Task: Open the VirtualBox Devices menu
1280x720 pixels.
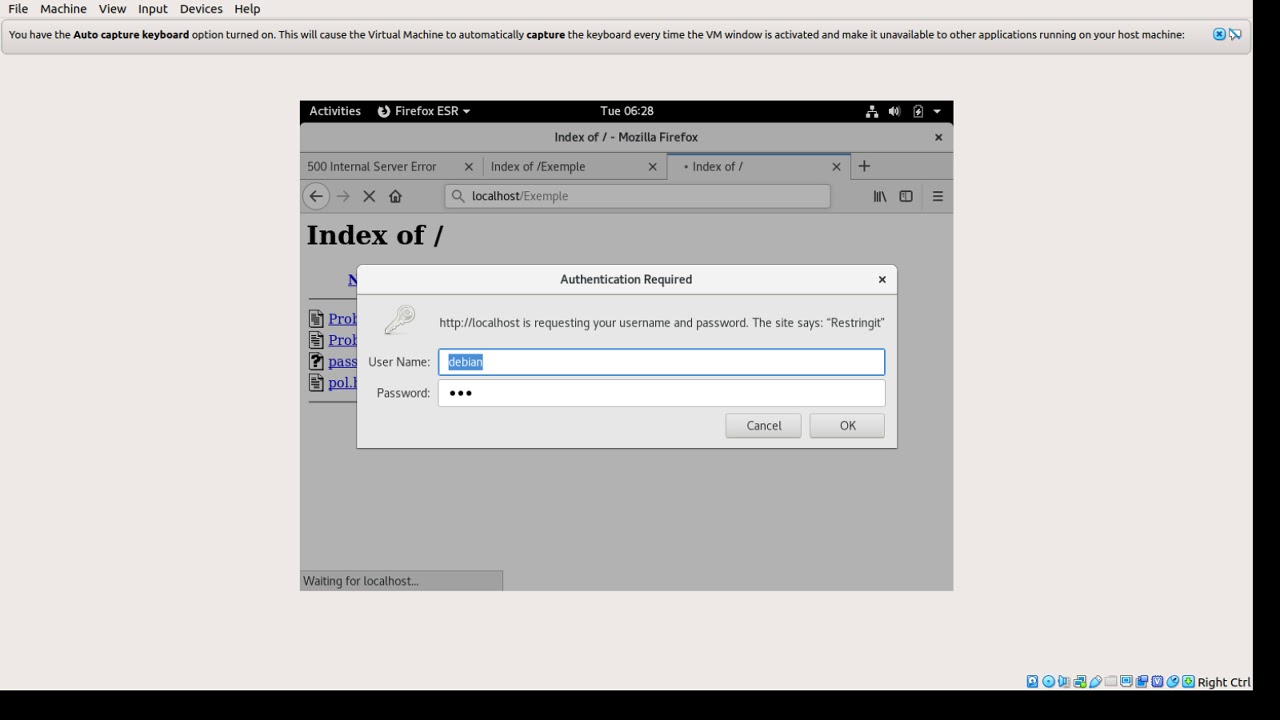Action: click(201, 9)
